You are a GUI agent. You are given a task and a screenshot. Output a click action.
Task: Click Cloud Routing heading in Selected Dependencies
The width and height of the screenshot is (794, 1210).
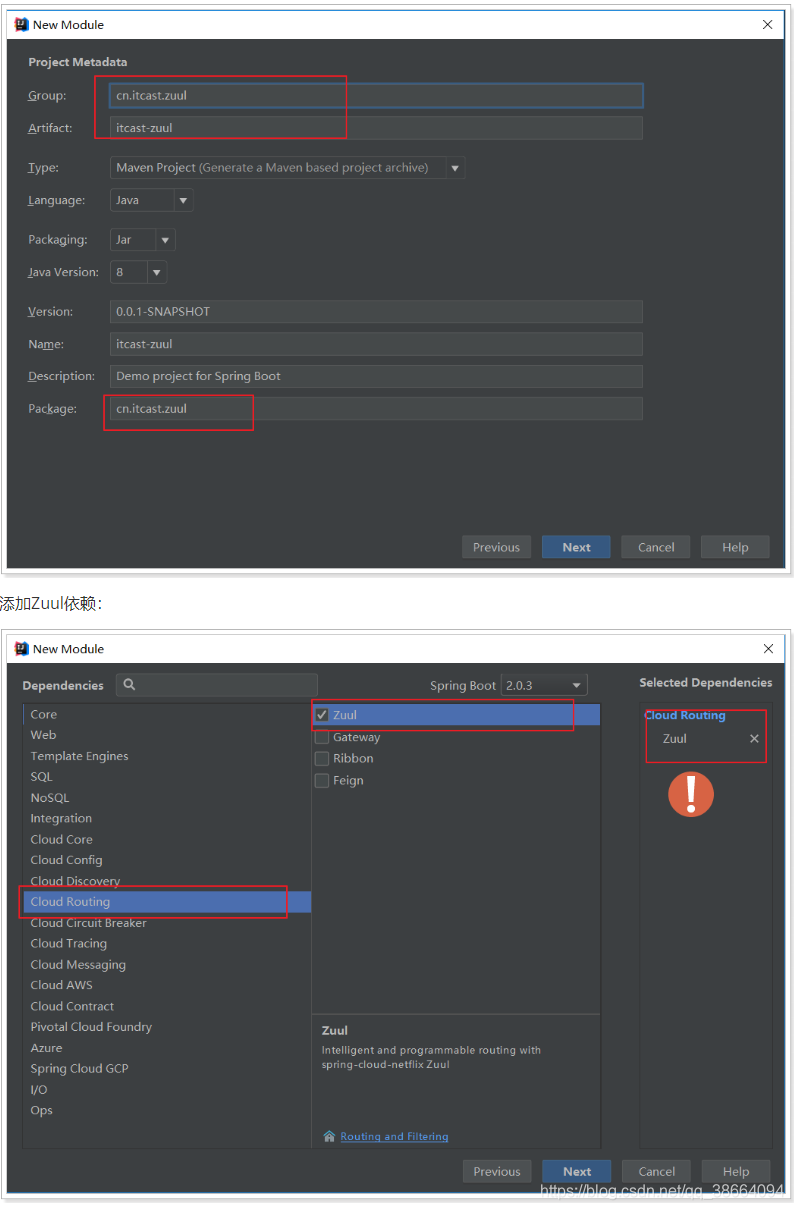coord(685,716)
